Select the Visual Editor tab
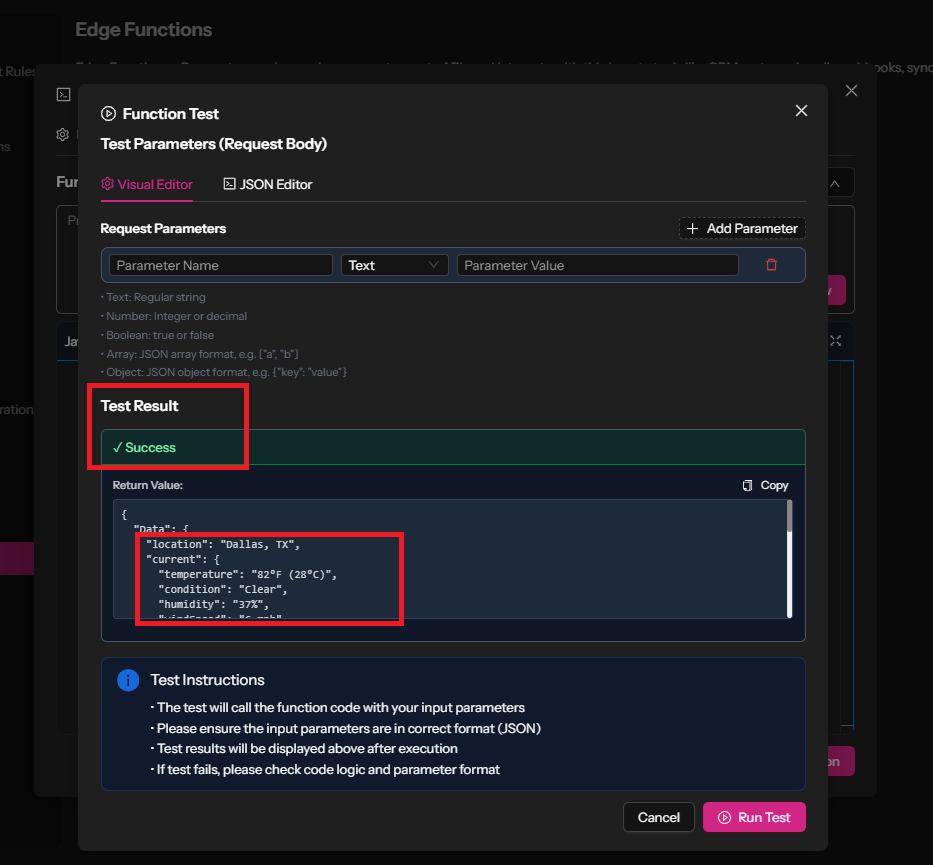Image resolution: width=933 pixels, height=865 pixels. coord(147,184)
